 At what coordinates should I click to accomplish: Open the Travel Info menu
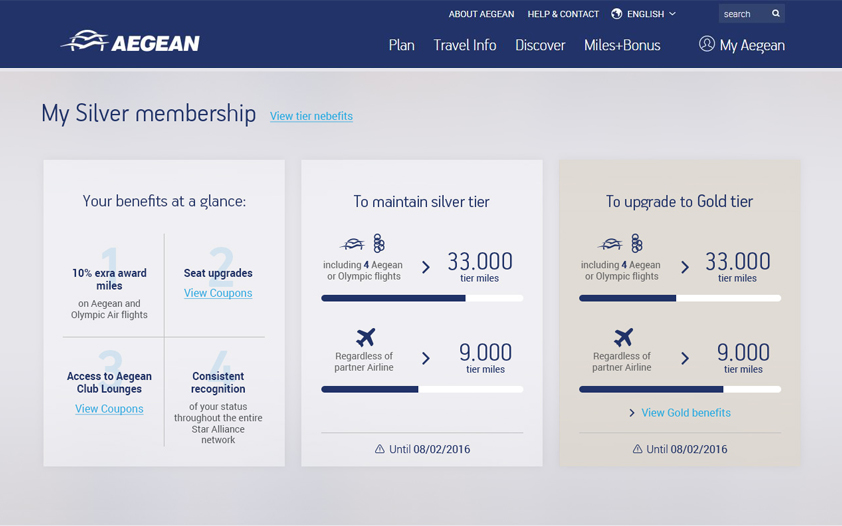(x=465, y=45)
